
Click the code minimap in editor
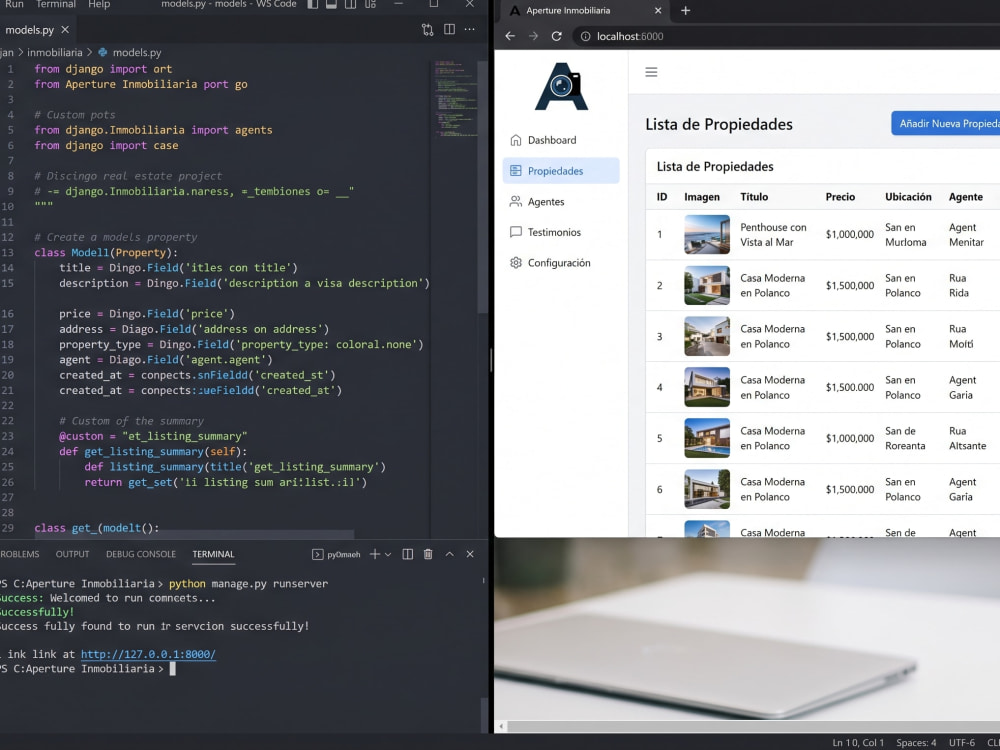pos(455,99)
